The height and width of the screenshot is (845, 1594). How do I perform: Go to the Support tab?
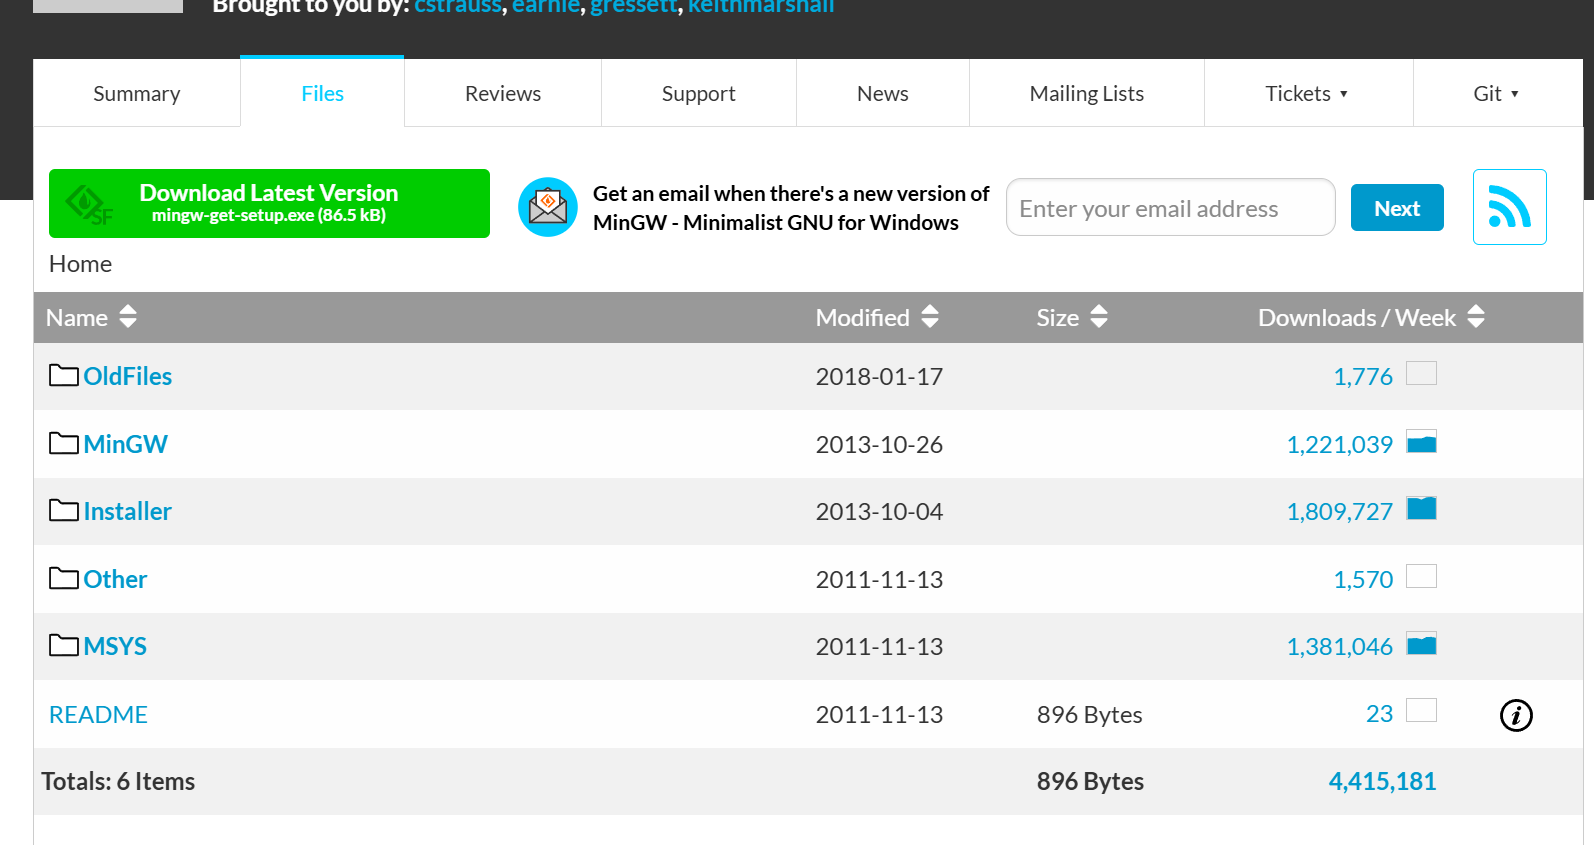pyautogui.click(x=699, y=93)
